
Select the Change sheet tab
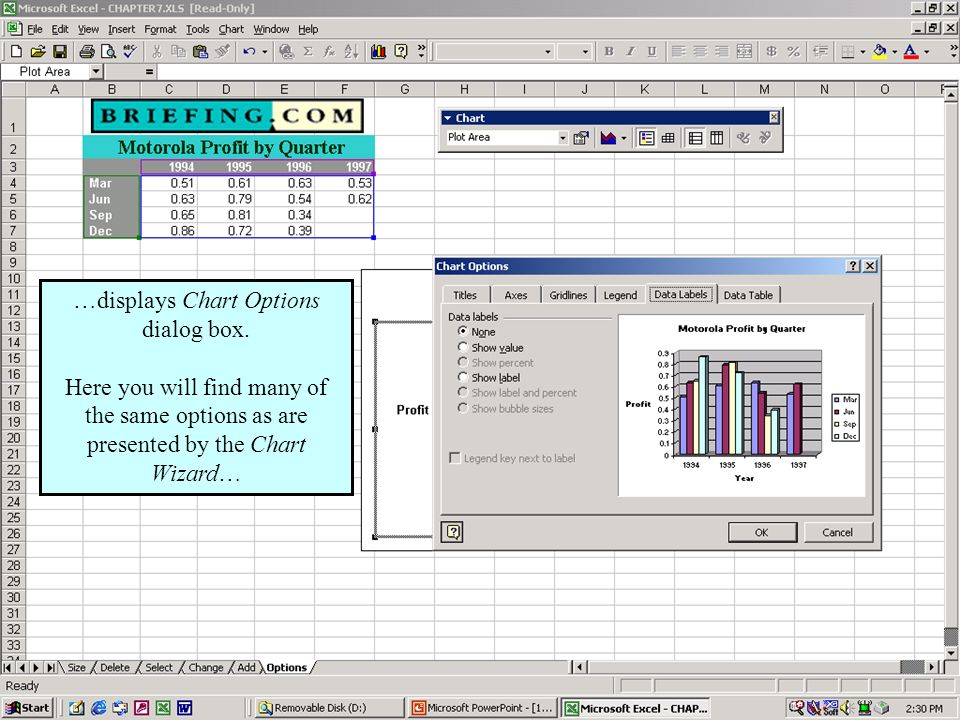tap(206, 667)
